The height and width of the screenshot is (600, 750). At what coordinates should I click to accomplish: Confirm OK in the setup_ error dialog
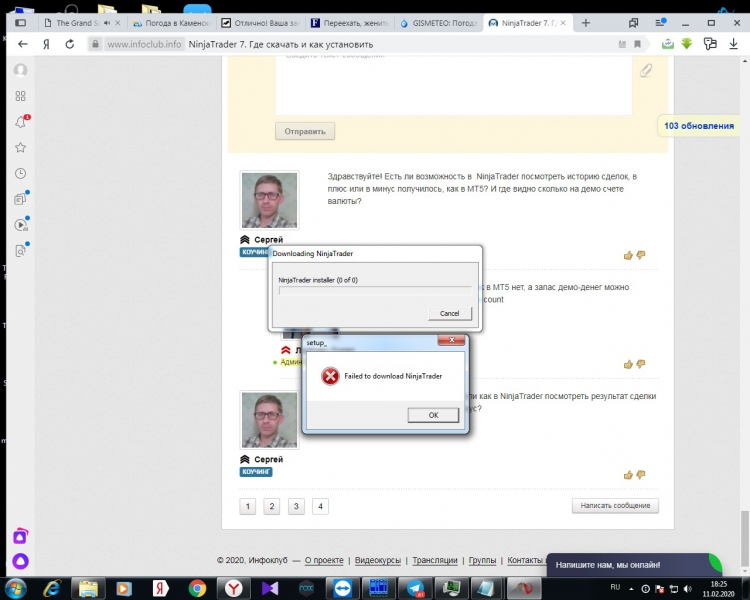point(433,415)
